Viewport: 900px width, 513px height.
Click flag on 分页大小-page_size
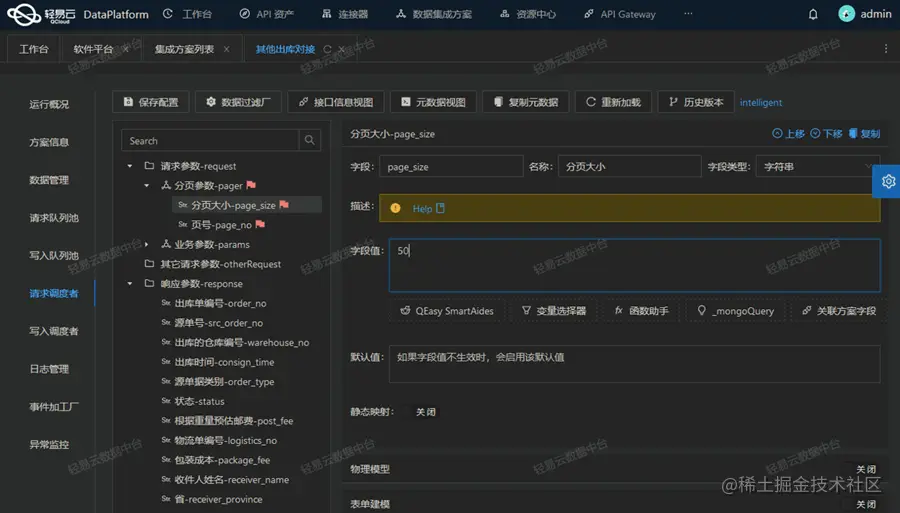[x=284, y=204]
